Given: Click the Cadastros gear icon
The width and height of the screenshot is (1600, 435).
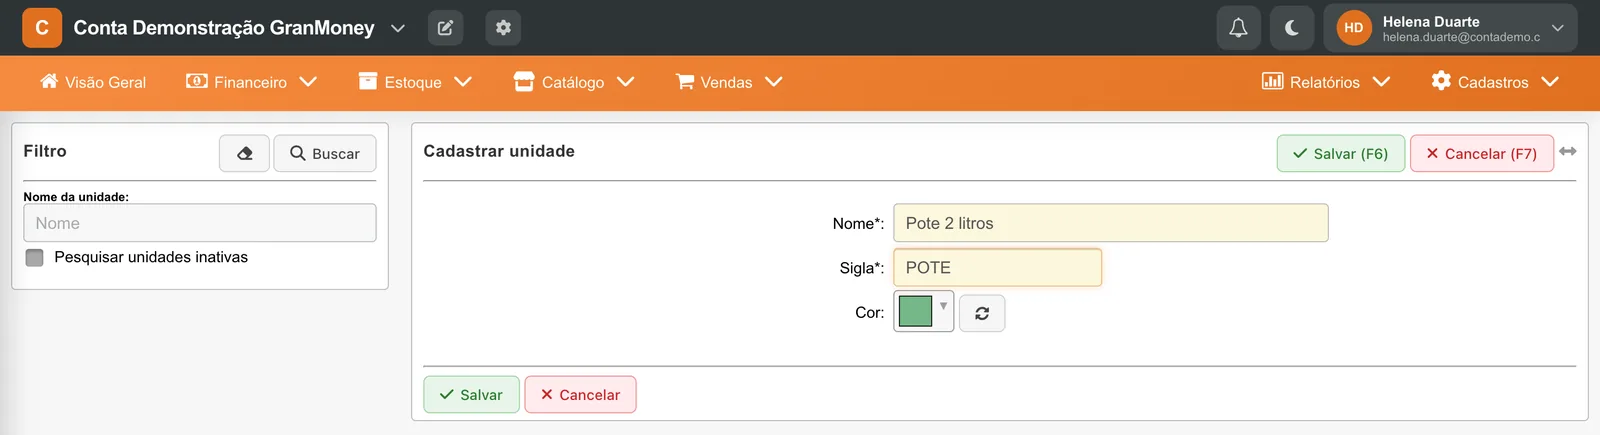Looking at the screenshot, I should pyautogui.click(x=1441, y=80).
